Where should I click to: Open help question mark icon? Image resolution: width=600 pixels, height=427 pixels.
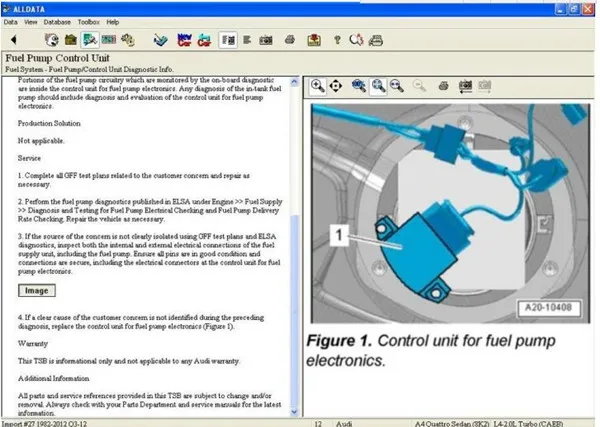(x=337, y=39)
